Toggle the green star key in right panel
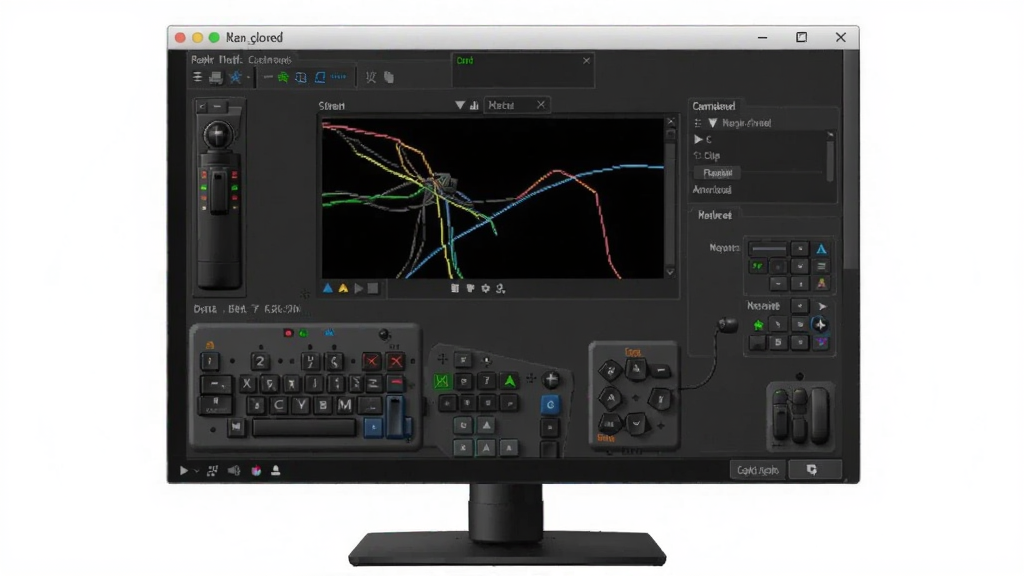The width and height of the screenshot is (1024, 576). click(x=758, y=325)
